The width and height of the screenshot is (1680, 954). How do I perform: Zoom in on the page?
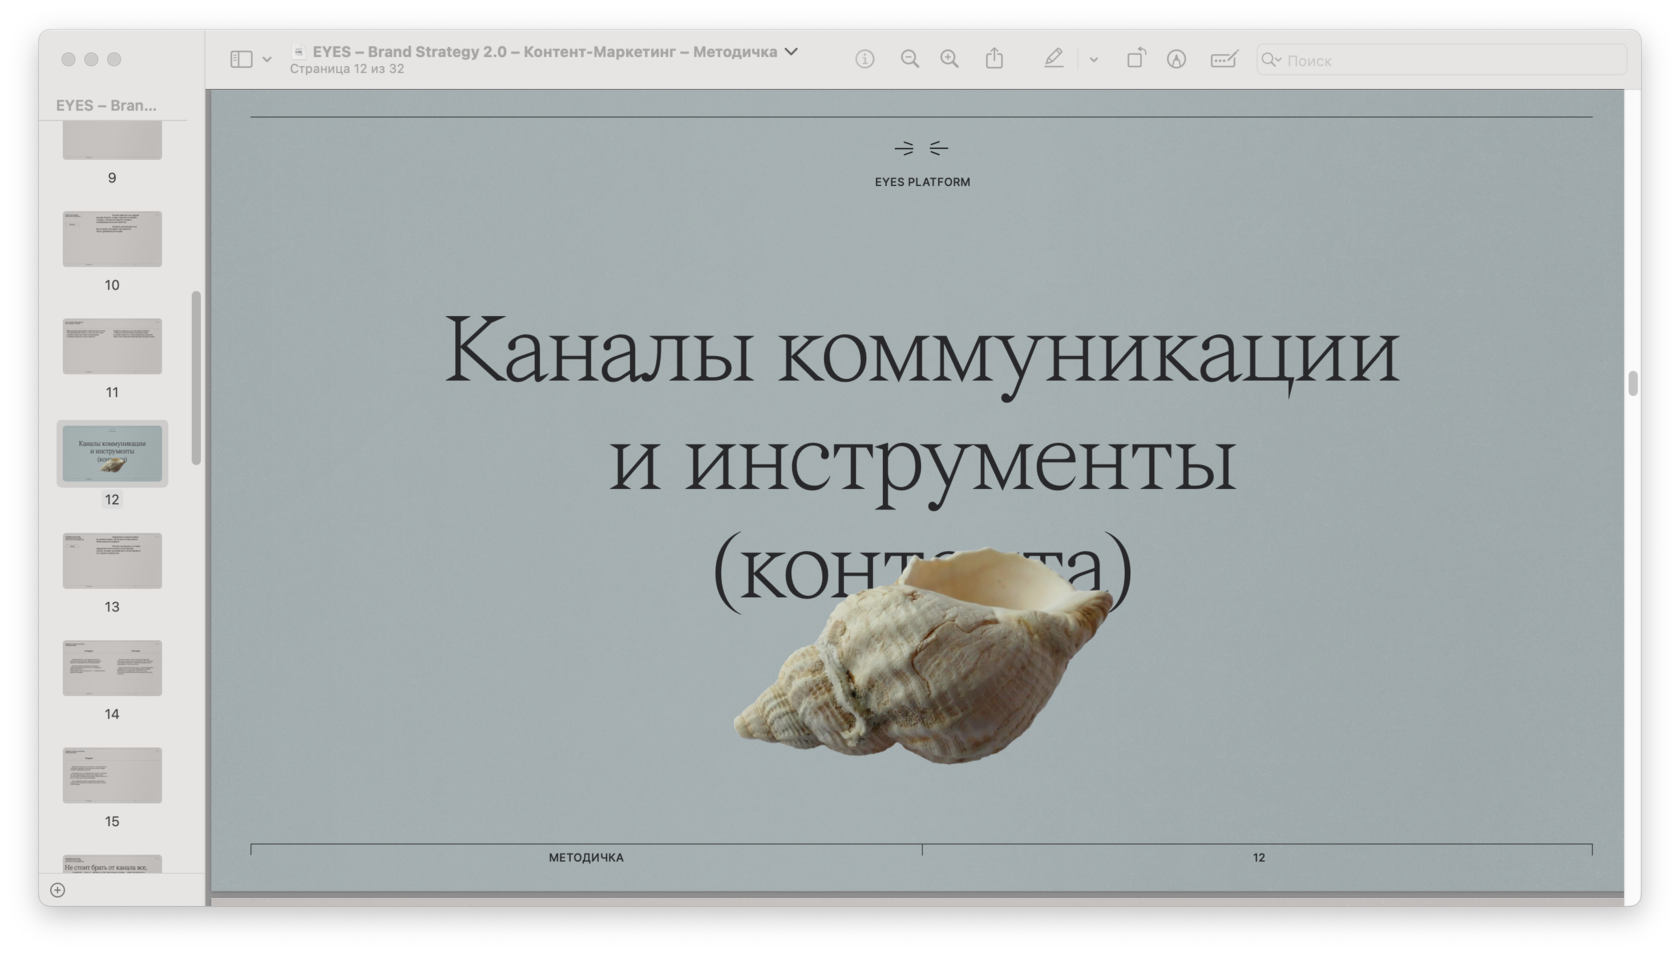[x=949, y=59]
